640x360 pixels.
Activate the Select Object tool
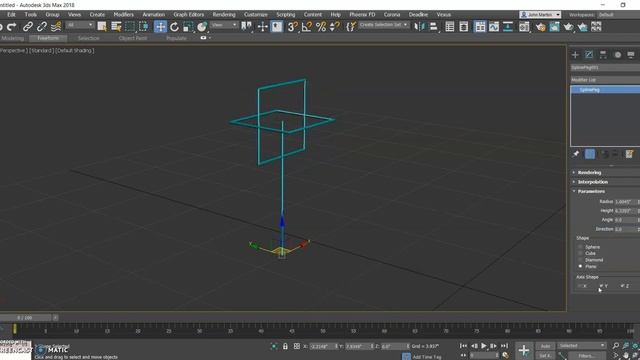[102, 27]
